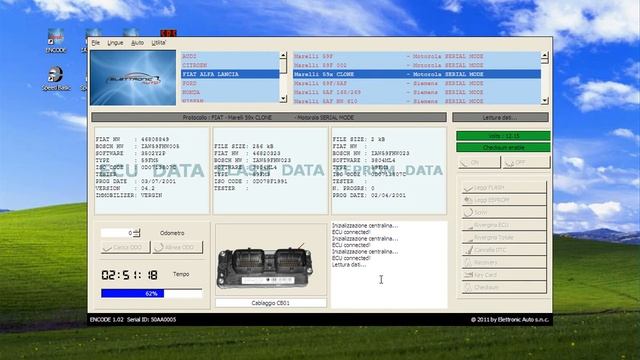640x360 pixels.
Task: Click the Azzera ODO button
Action: (177, 247)
